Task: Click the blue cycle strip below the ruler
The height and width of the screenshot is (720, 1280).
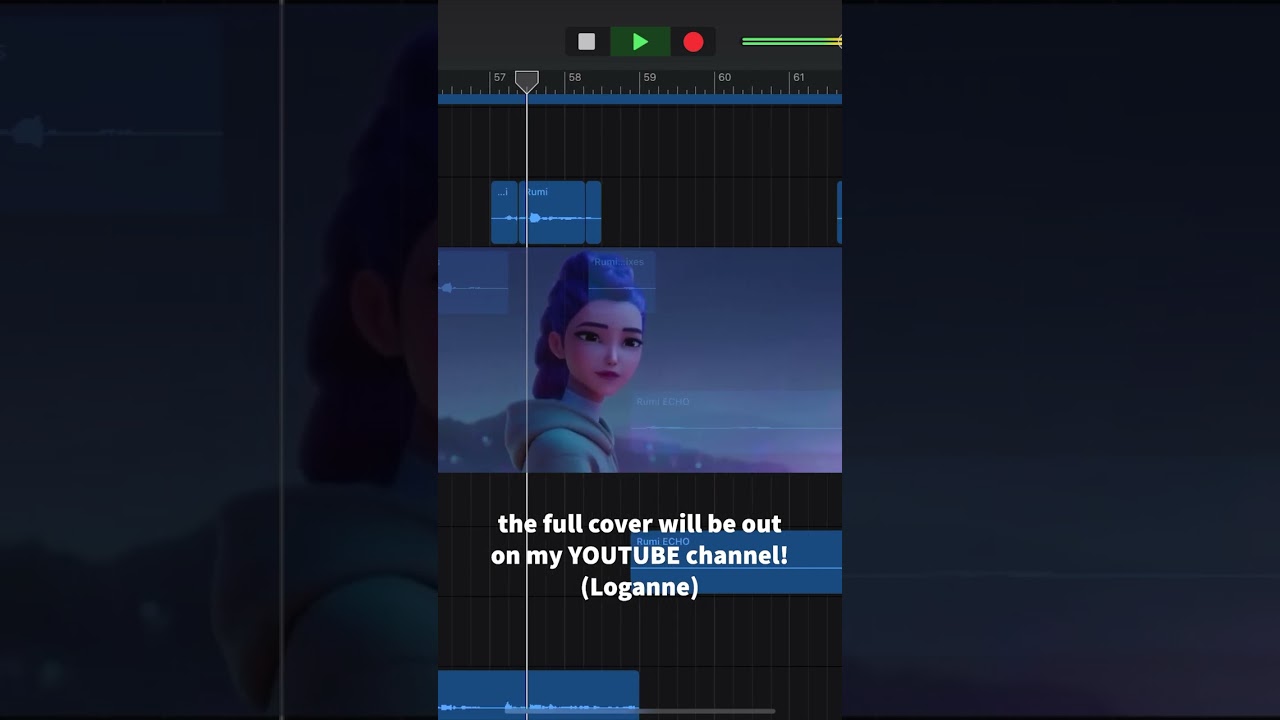Action: tap(640, 99)
